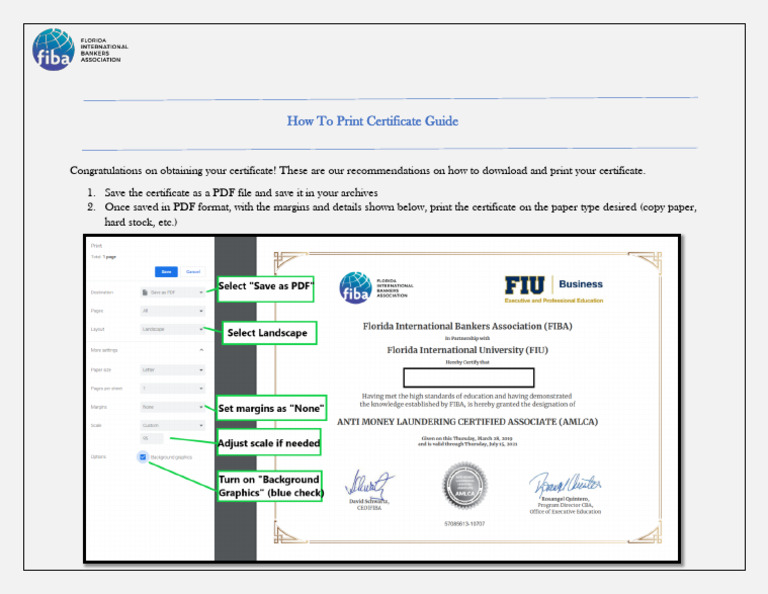Viewport: 768px width, 594px height.
Task: Open the Margins dropdown set to None
Action: [172, 407]
